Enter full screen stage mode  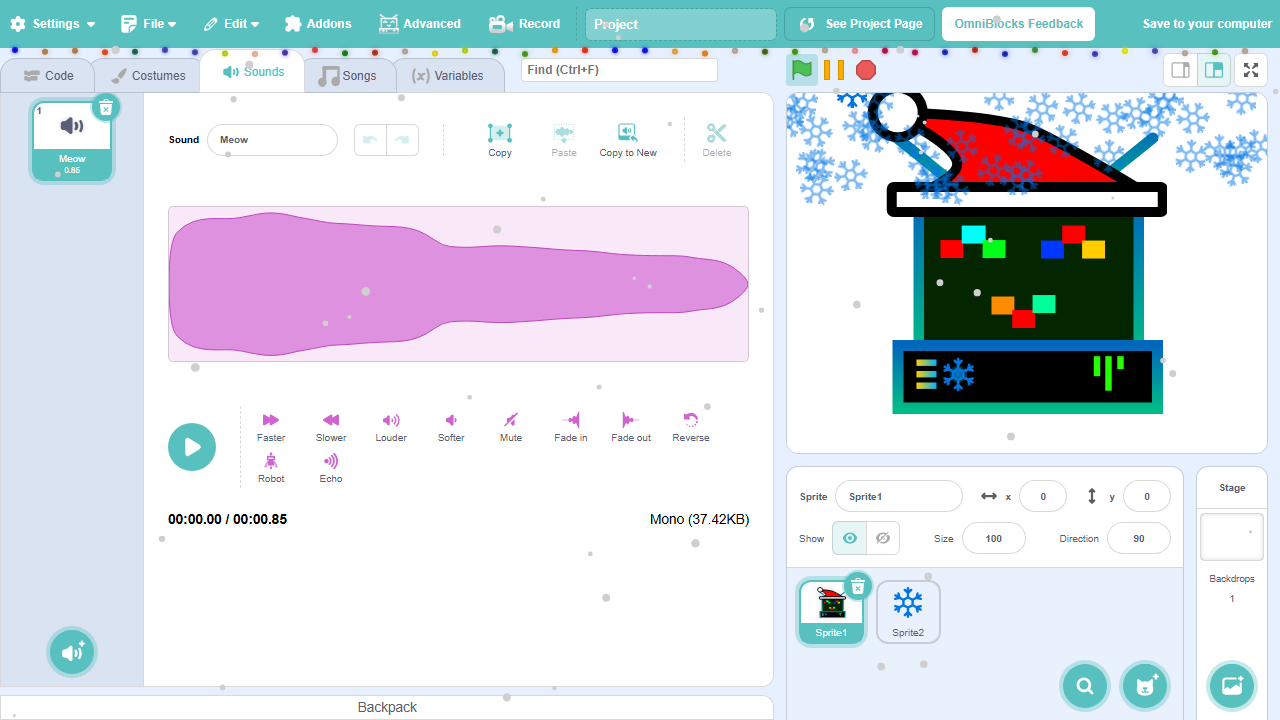(x=1251, y=70)
